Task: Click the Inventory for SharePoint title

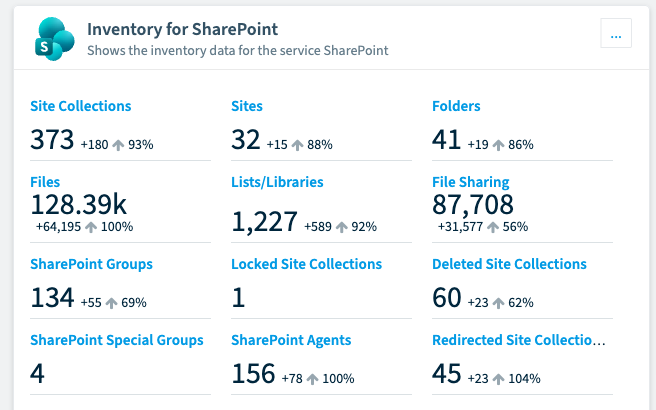Action: (182, 29)
